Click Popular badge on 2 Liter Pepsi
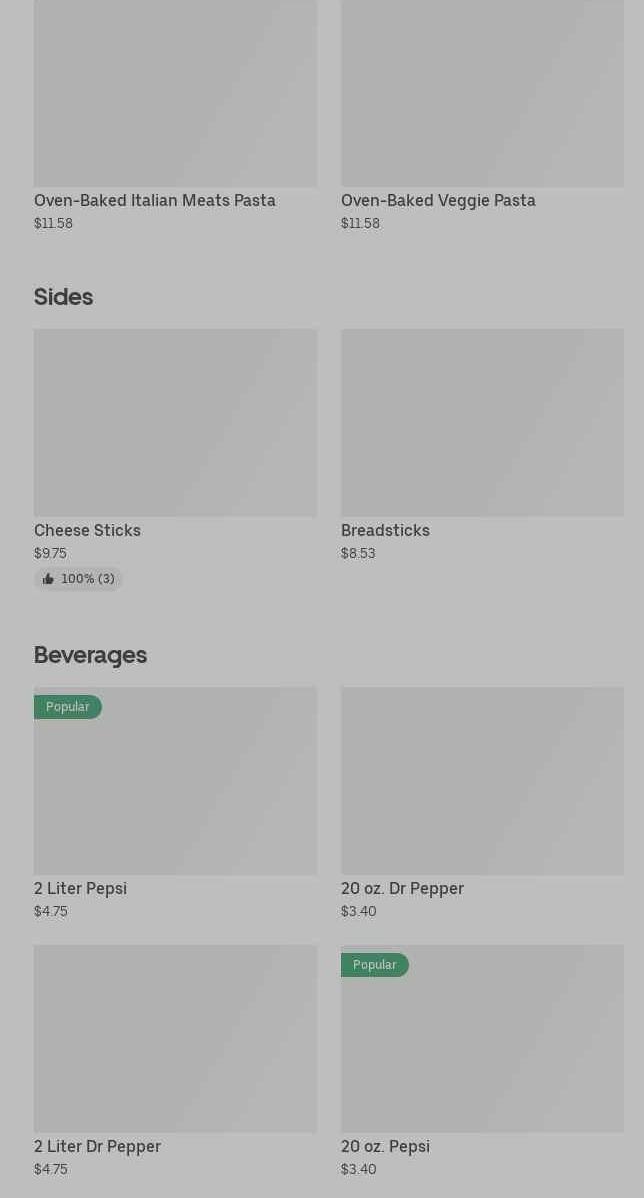 pyautogui.click(x=67, y=707)
